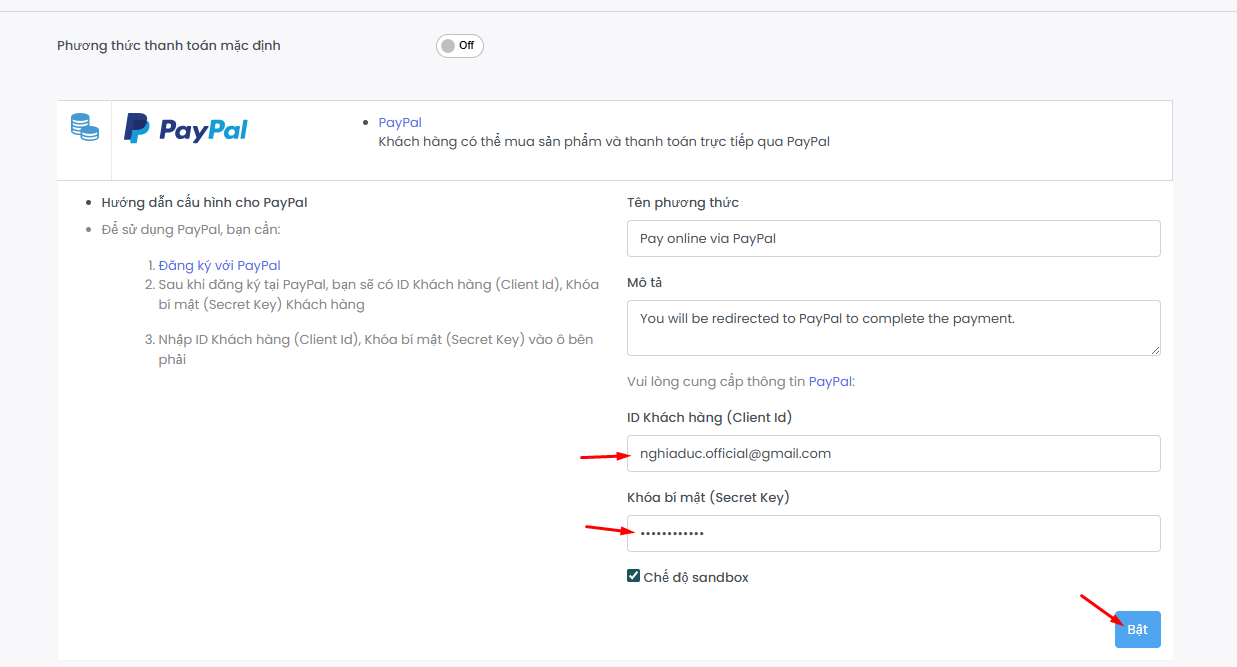This screenshot has height=667, width=1237.
Task: Click the Mô tả field label
Action: 645,282
